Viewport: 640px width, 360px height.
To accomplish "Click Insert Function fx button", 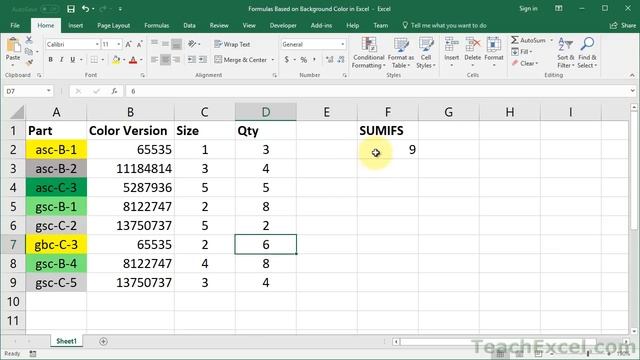I will tap(115, 91).
